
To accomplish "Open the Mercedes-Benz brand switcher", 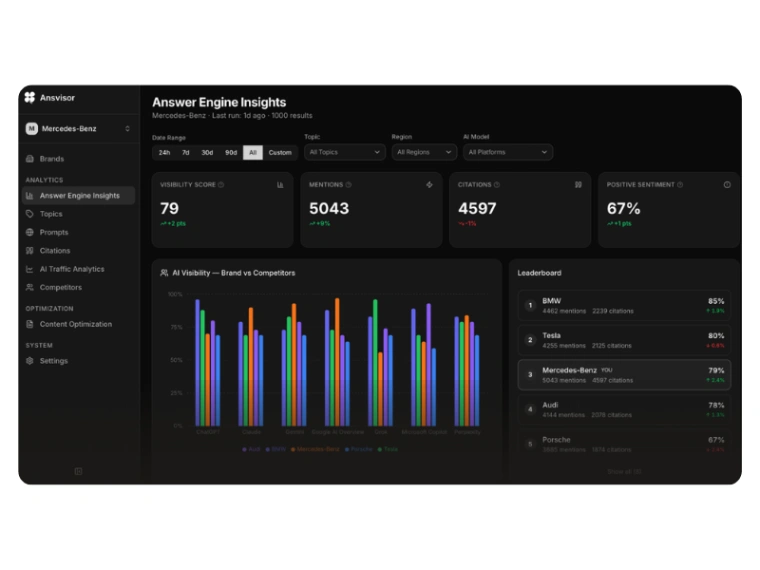I will 79,128.
